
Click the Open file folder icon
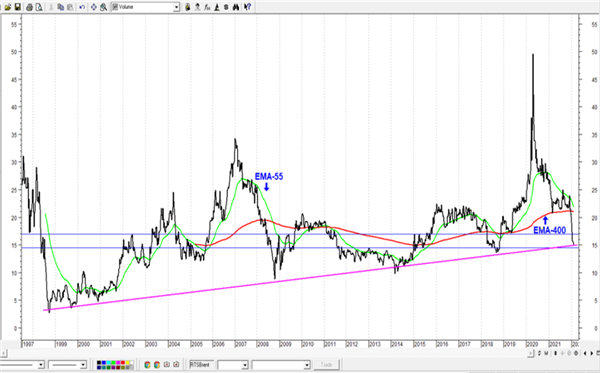tap(8, 7)
